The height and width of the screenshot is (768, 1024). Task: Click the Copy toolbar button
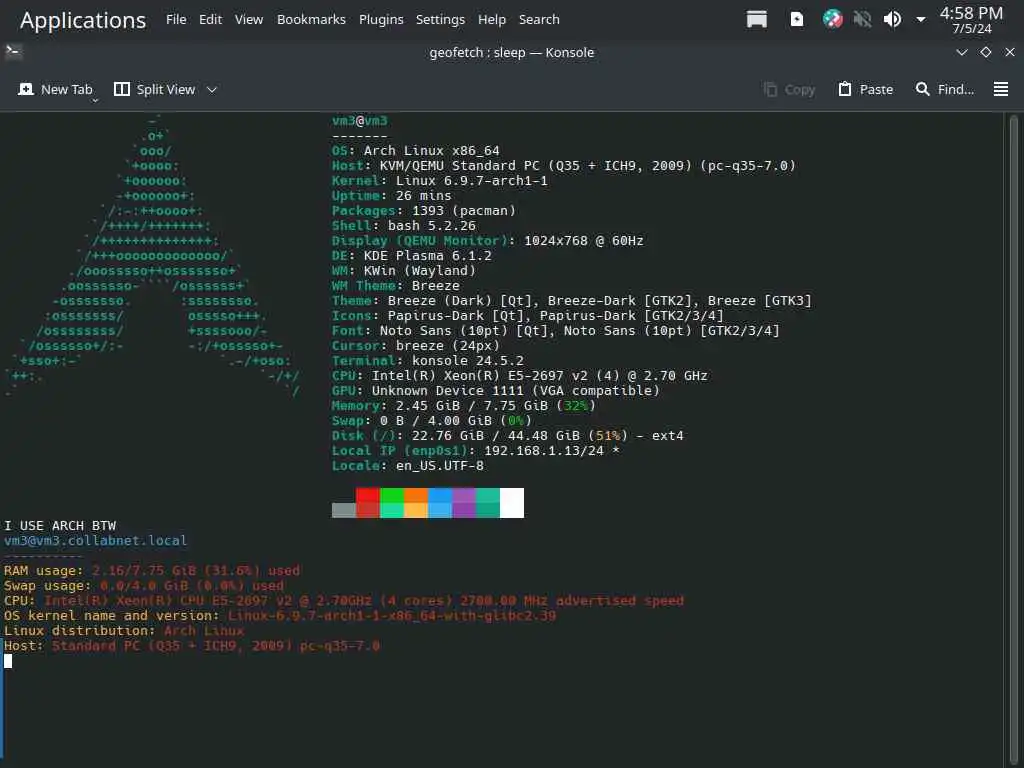(x=790, y=89)
